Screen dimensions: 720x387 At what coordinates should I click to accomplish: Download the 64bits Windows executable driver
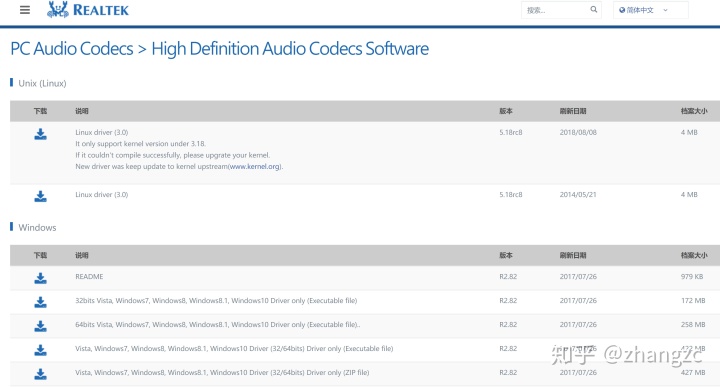pyautogui.click(x=40, y=326)
